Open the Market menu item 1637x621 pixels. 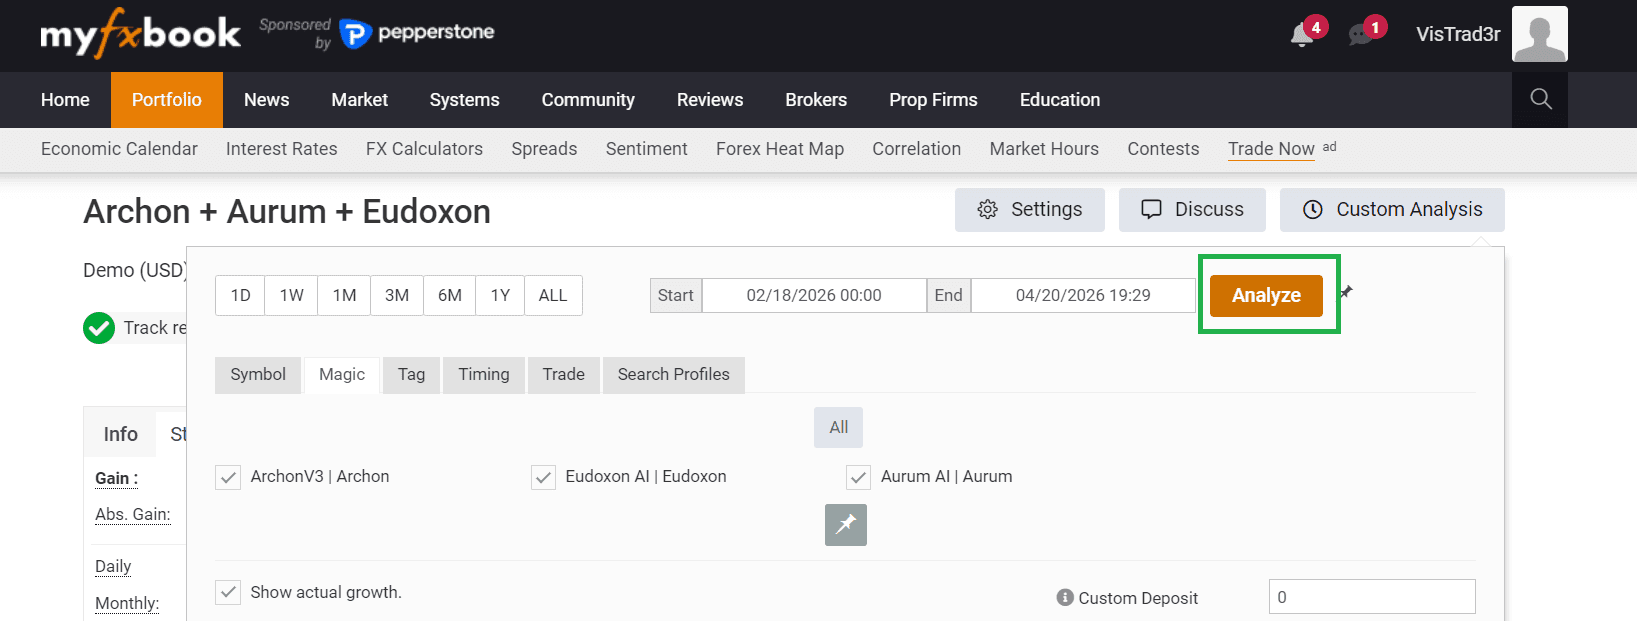click(x=360, y=100)
